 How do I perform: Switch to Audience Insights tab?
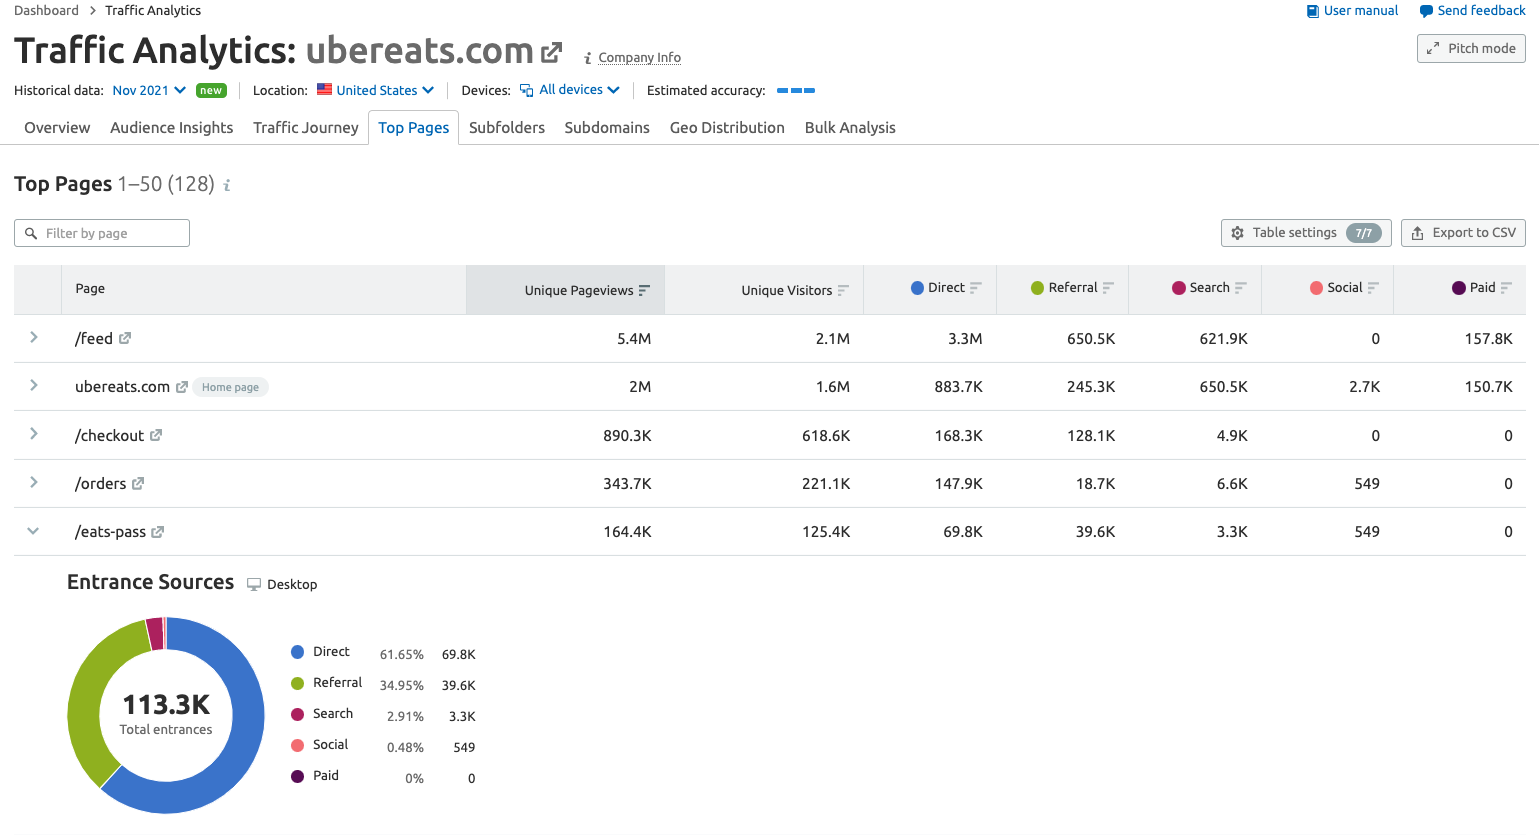172,128
